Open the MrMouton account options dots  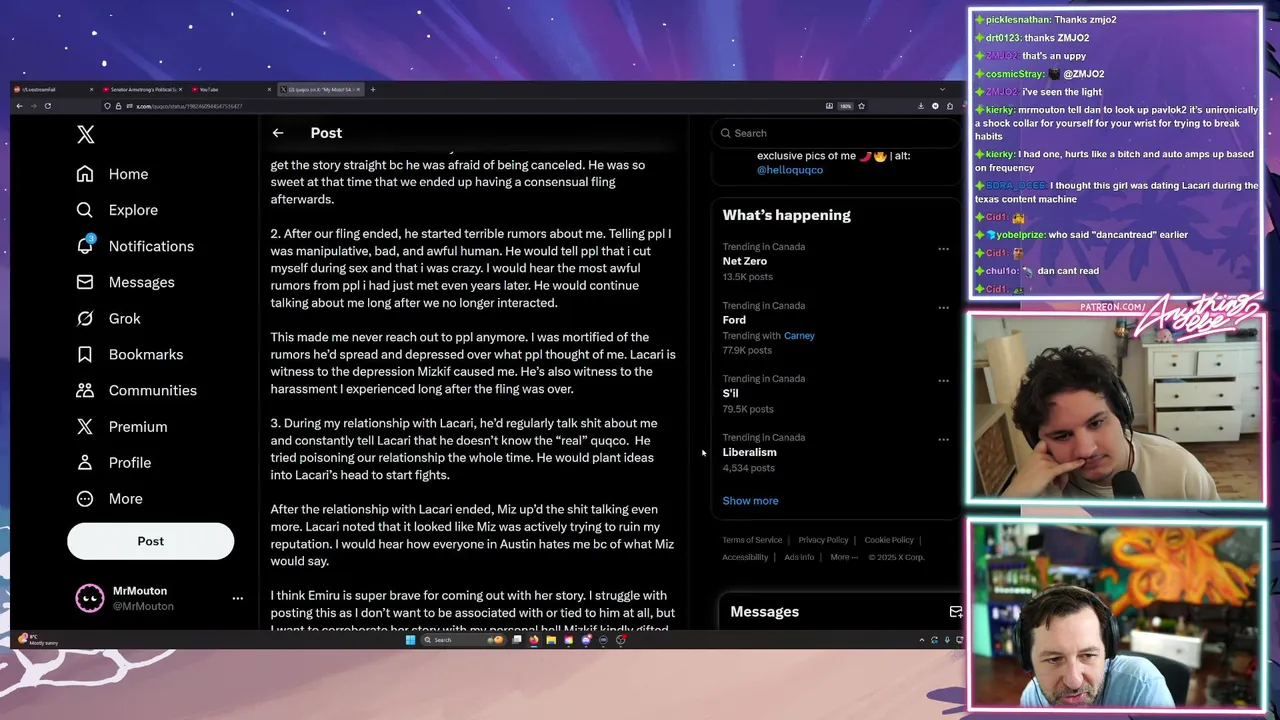237,598
